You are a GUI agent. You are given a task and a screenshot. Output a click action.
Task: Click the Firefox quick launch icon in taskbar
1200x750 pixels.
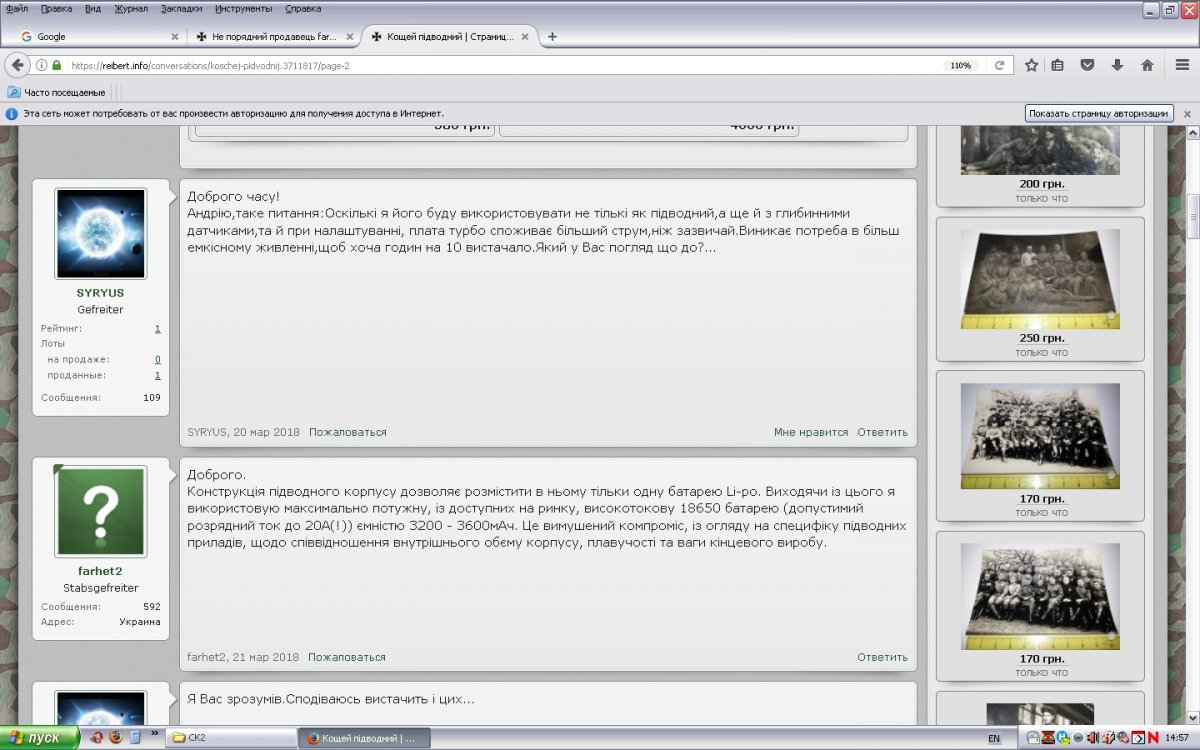(x=115, y=738)
